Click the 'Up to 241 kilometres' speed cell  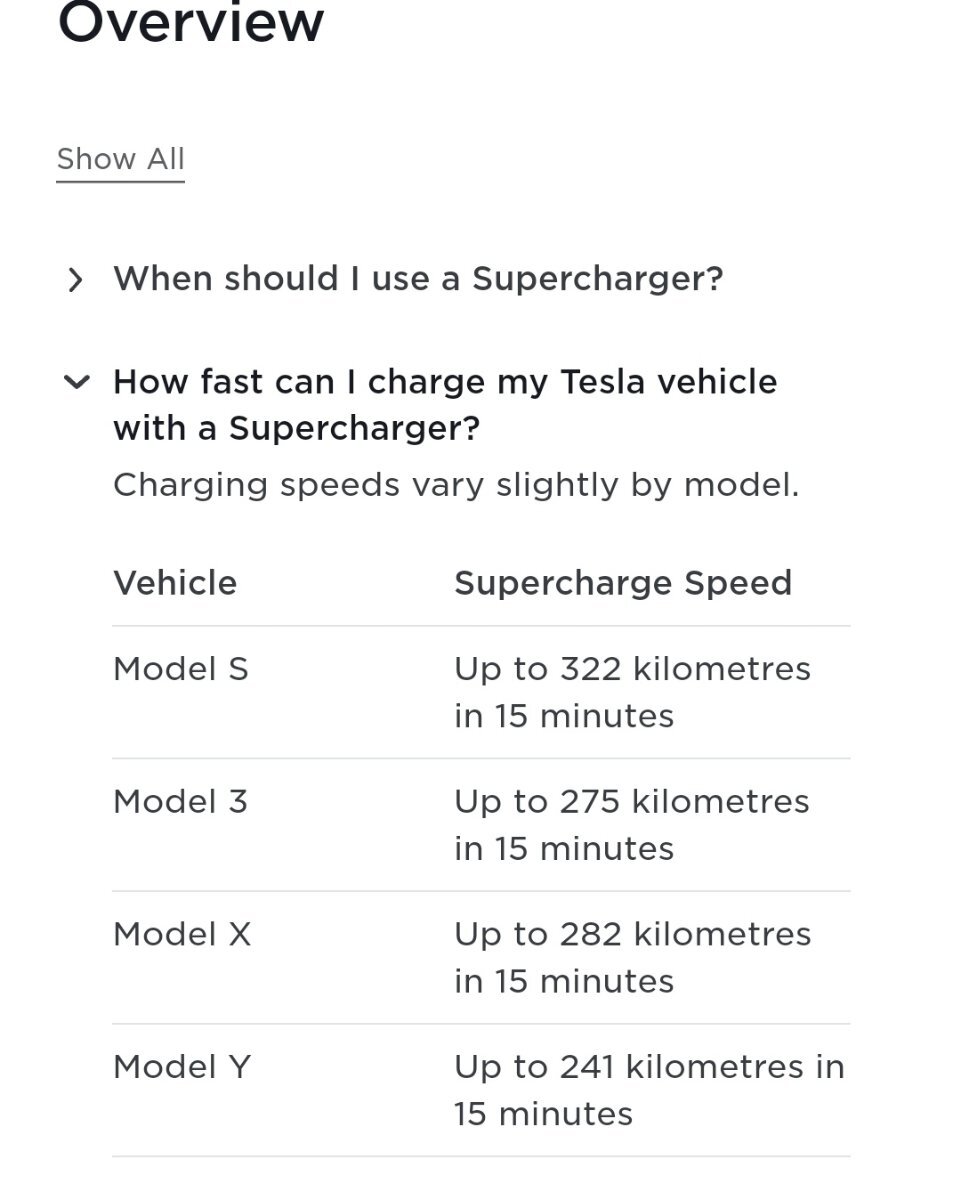(650, 1090)
